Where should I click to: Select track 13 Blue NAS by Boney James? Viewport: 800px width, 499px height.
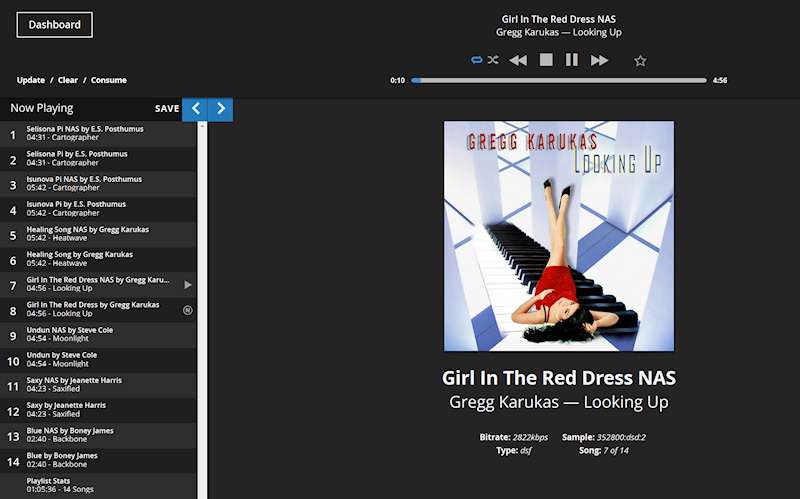(x=98, y=435)
